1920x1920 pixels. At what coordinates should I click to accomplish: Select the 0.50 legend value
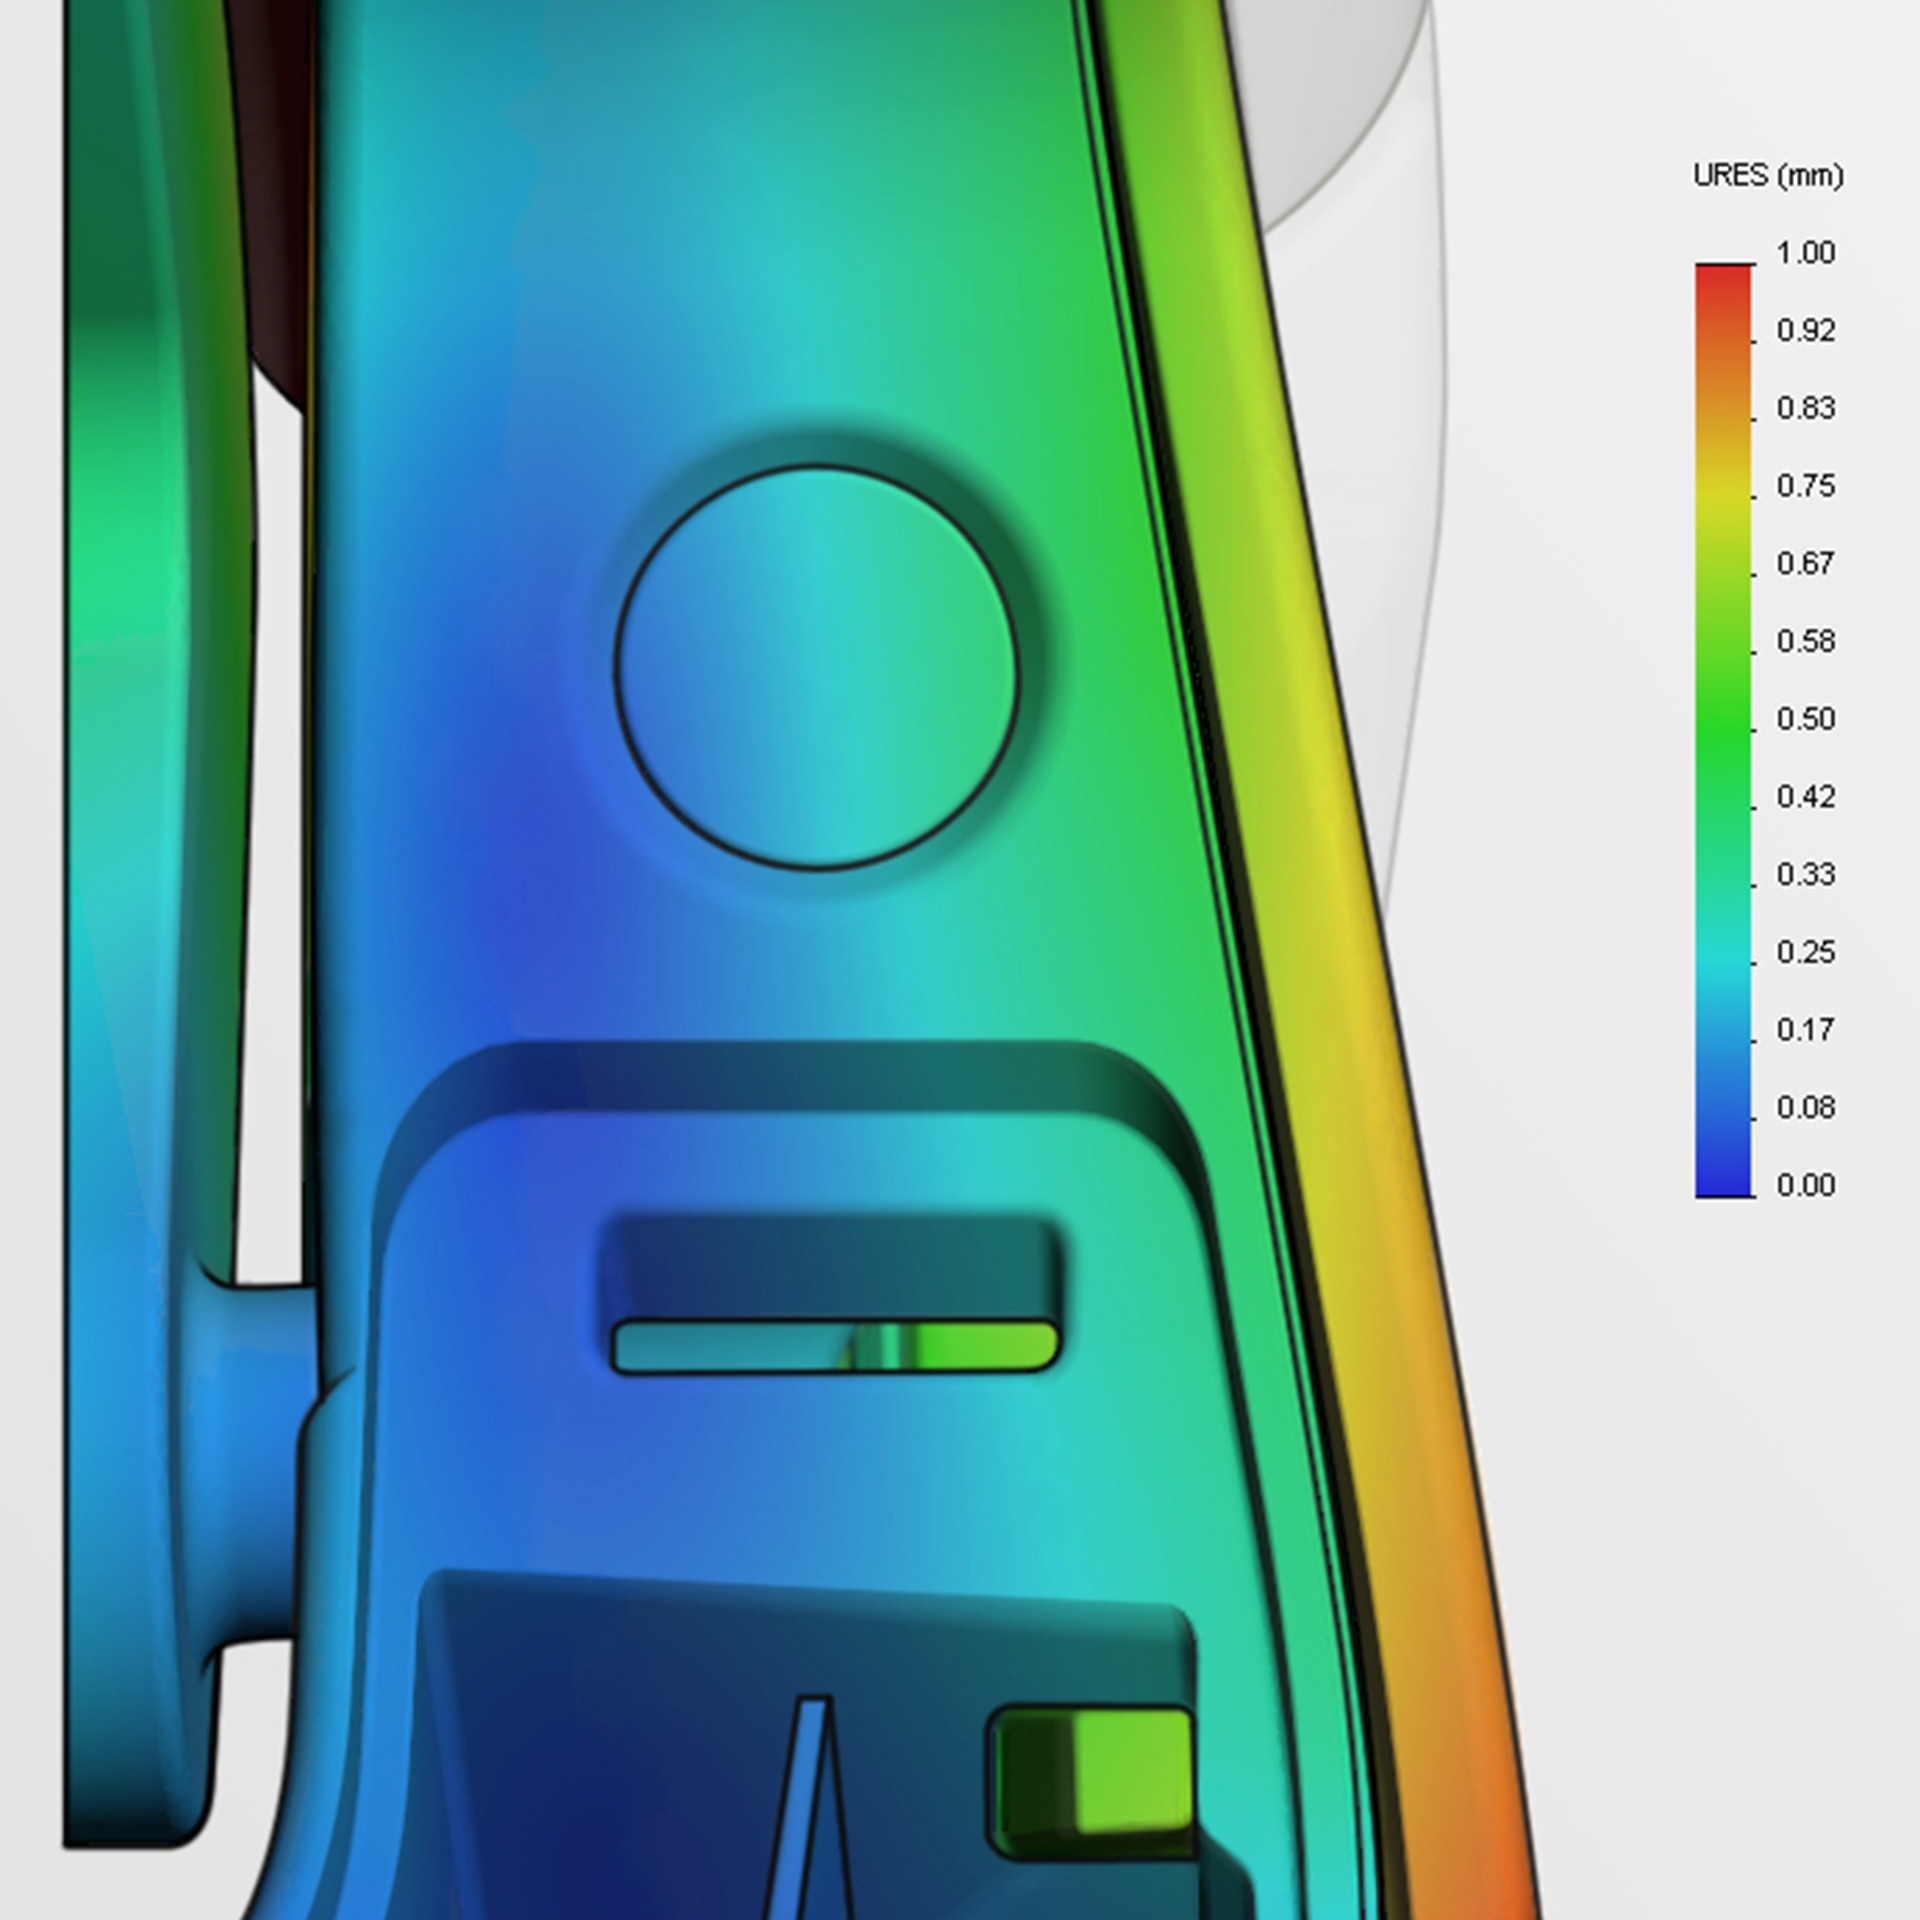tap(1805, 719)
